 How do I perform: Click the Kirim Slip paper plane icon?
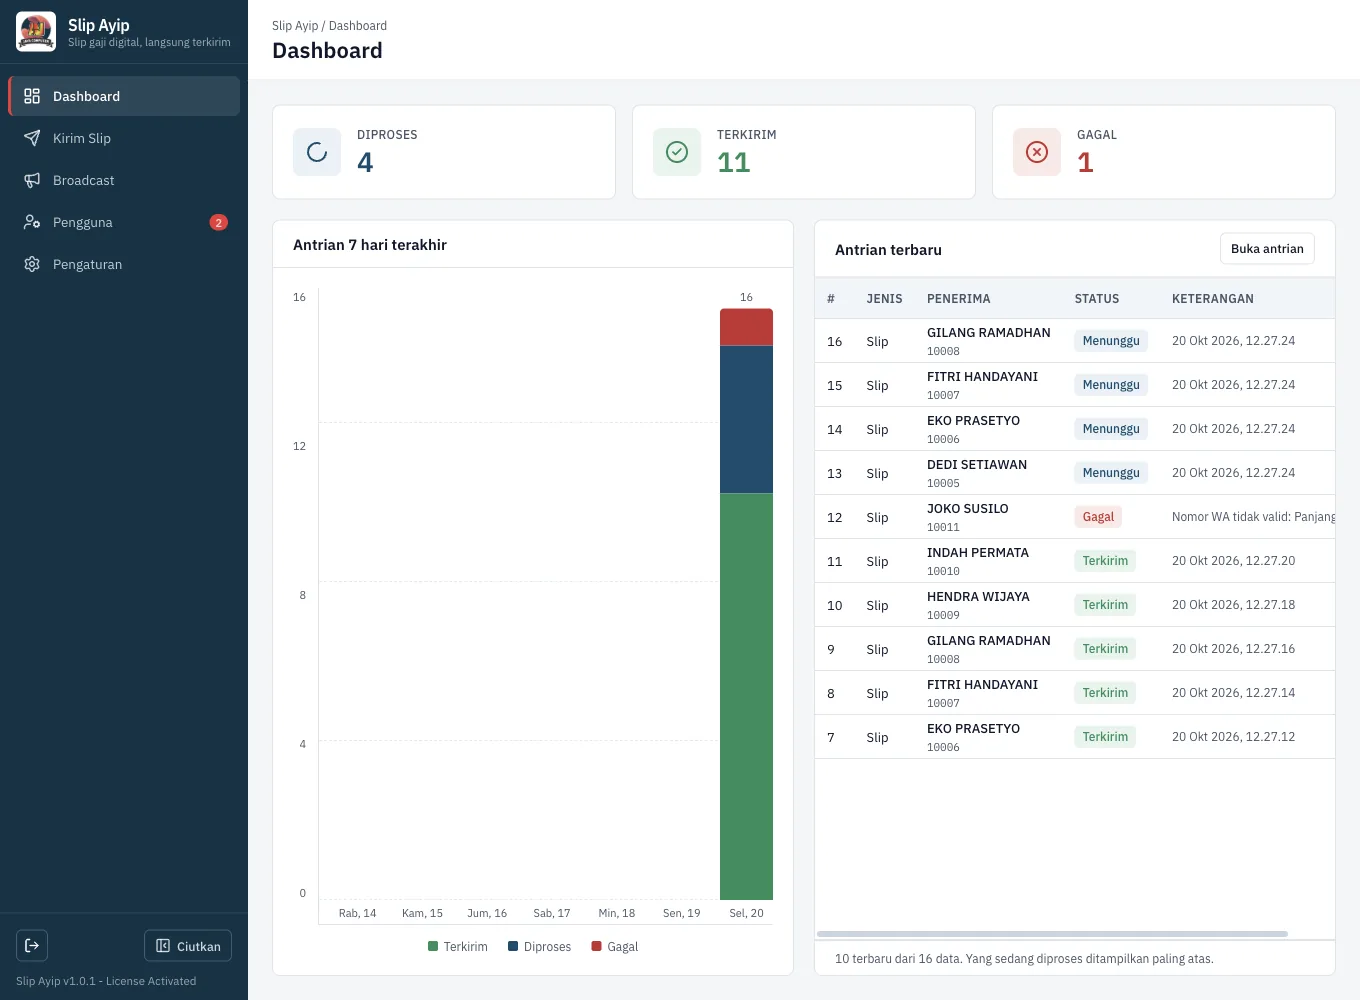(32, 138)
